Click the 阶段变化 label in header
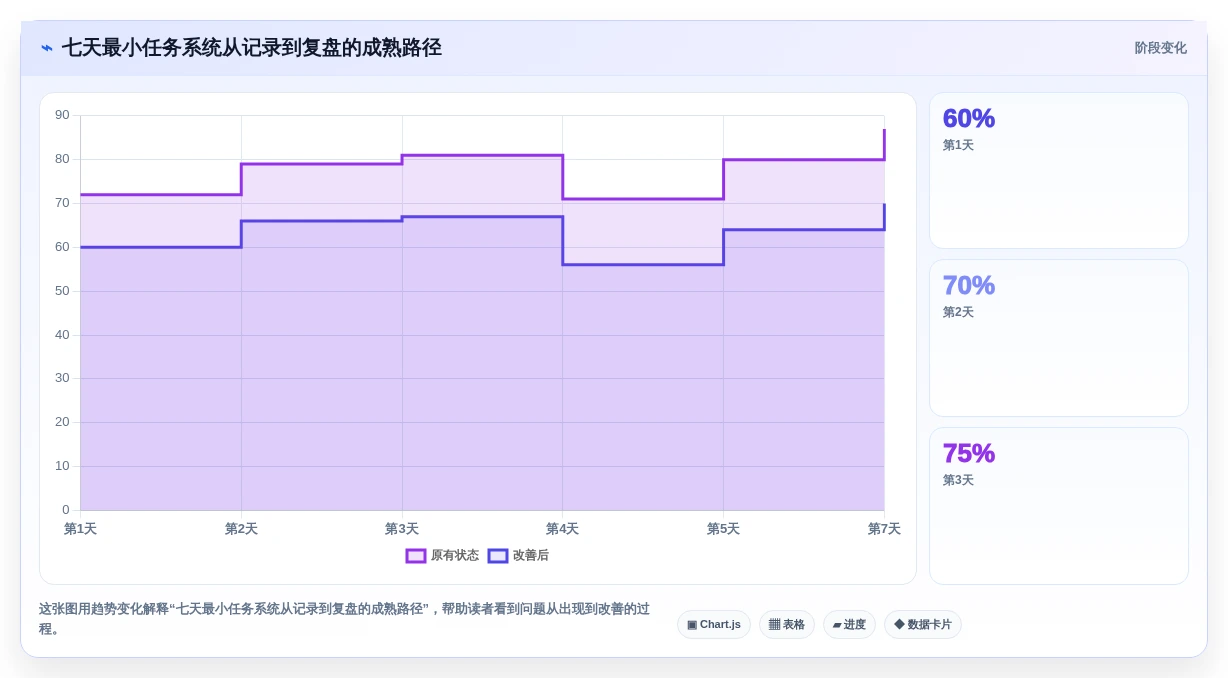1228x678 pixels. click(x=1160, y=48)
